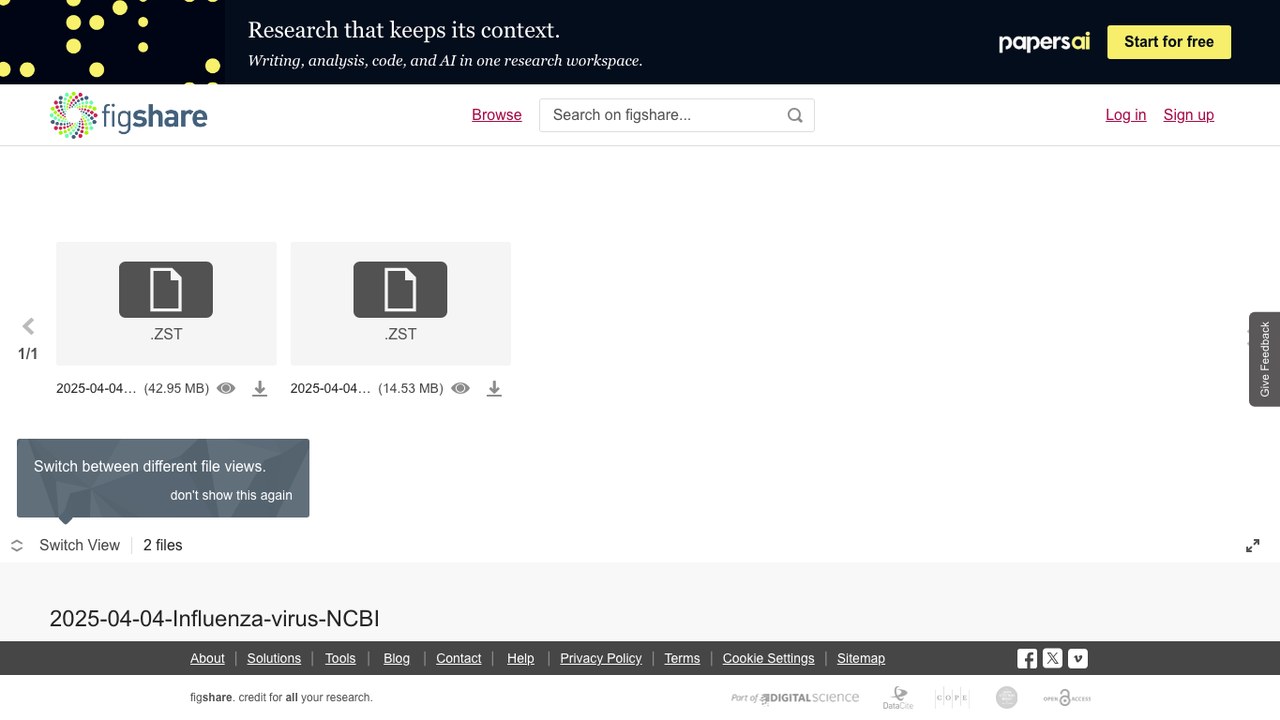Select the first .ZST file thumbnail

tap(166, 303)
